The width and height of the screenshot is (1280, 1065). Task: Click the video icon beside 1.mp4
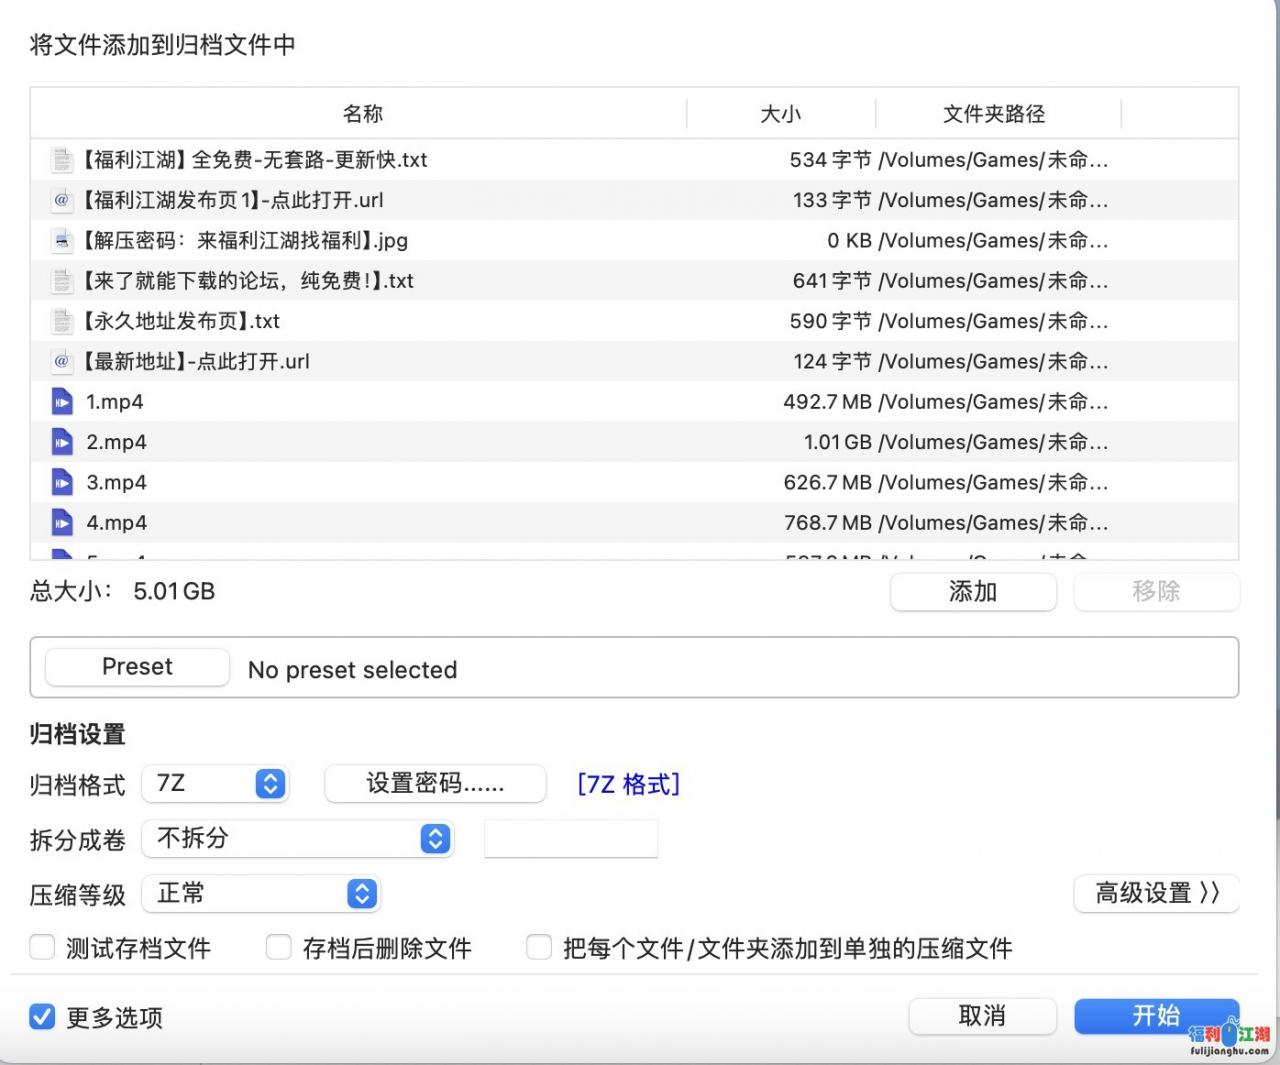tap(62, 402)
